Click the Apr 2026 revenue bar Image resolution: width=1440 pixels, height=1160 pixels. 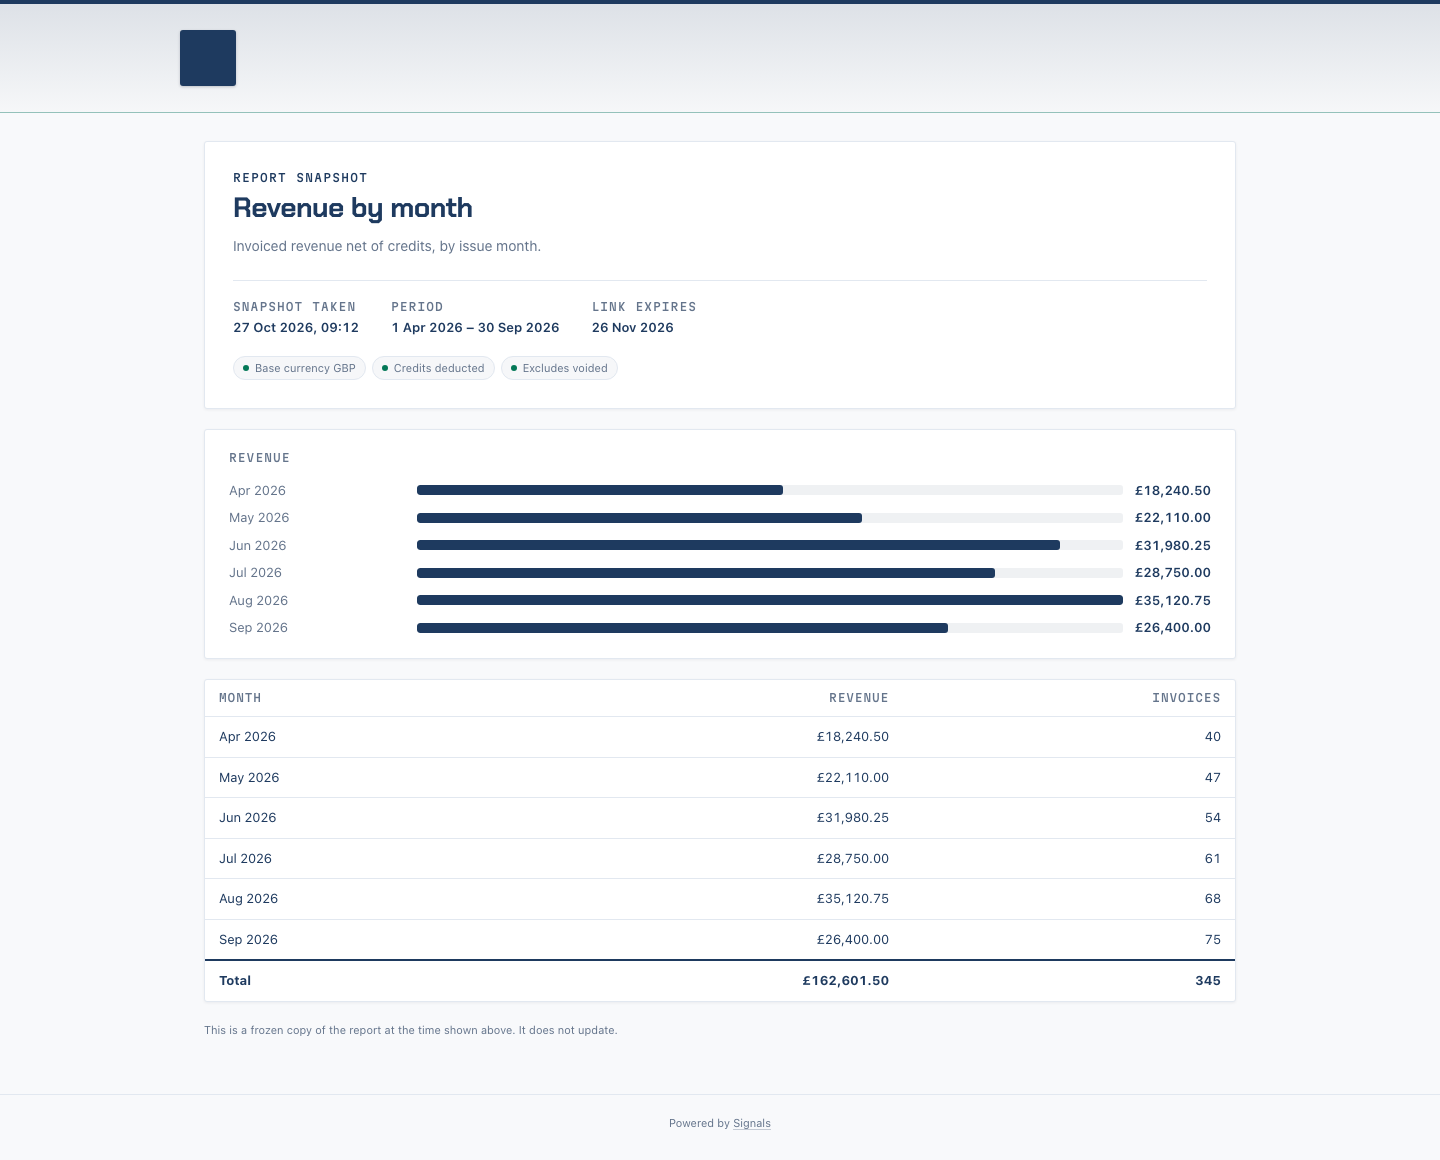pos(600,490)
